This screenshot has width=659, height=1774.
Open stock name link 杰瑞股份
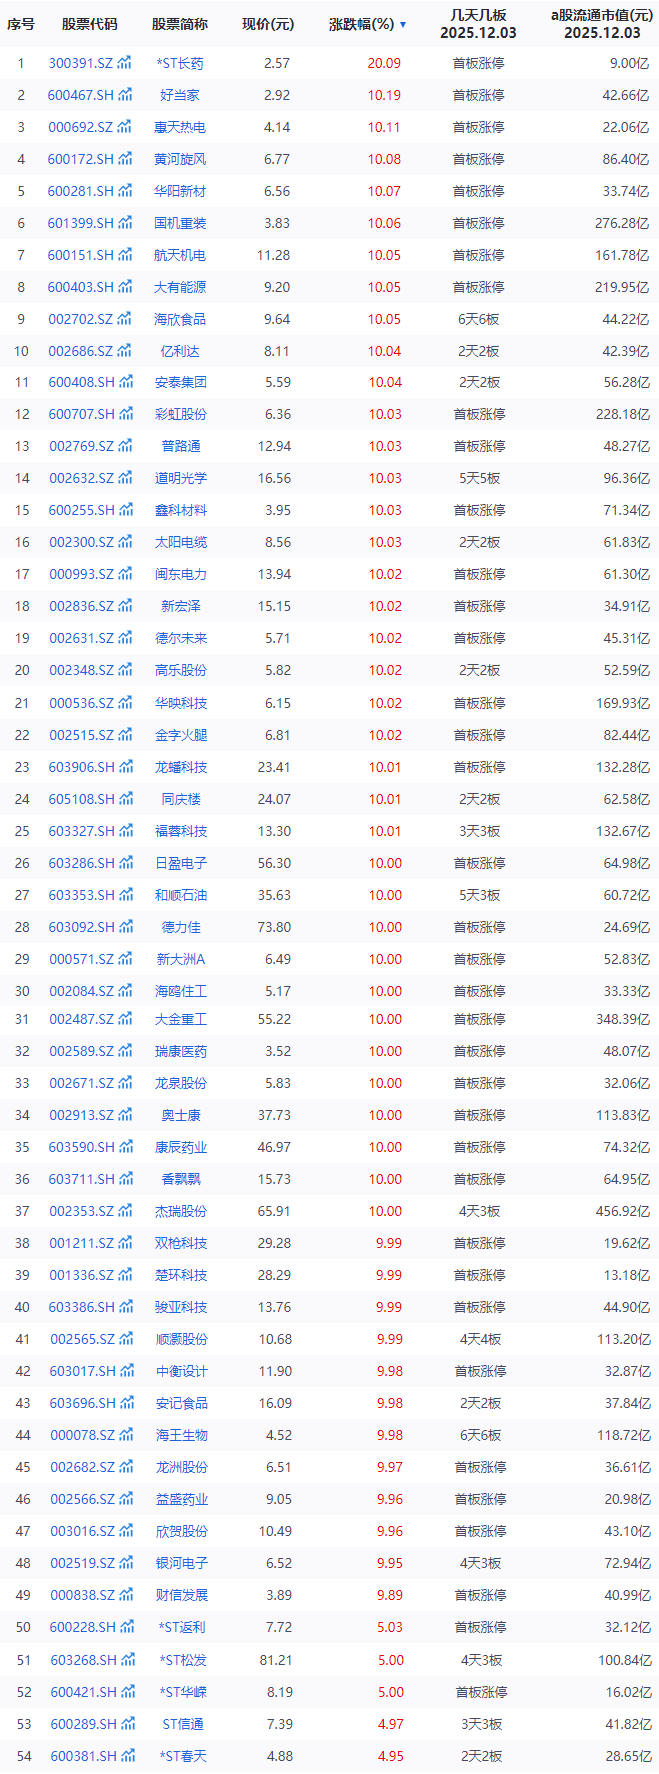180,1211
